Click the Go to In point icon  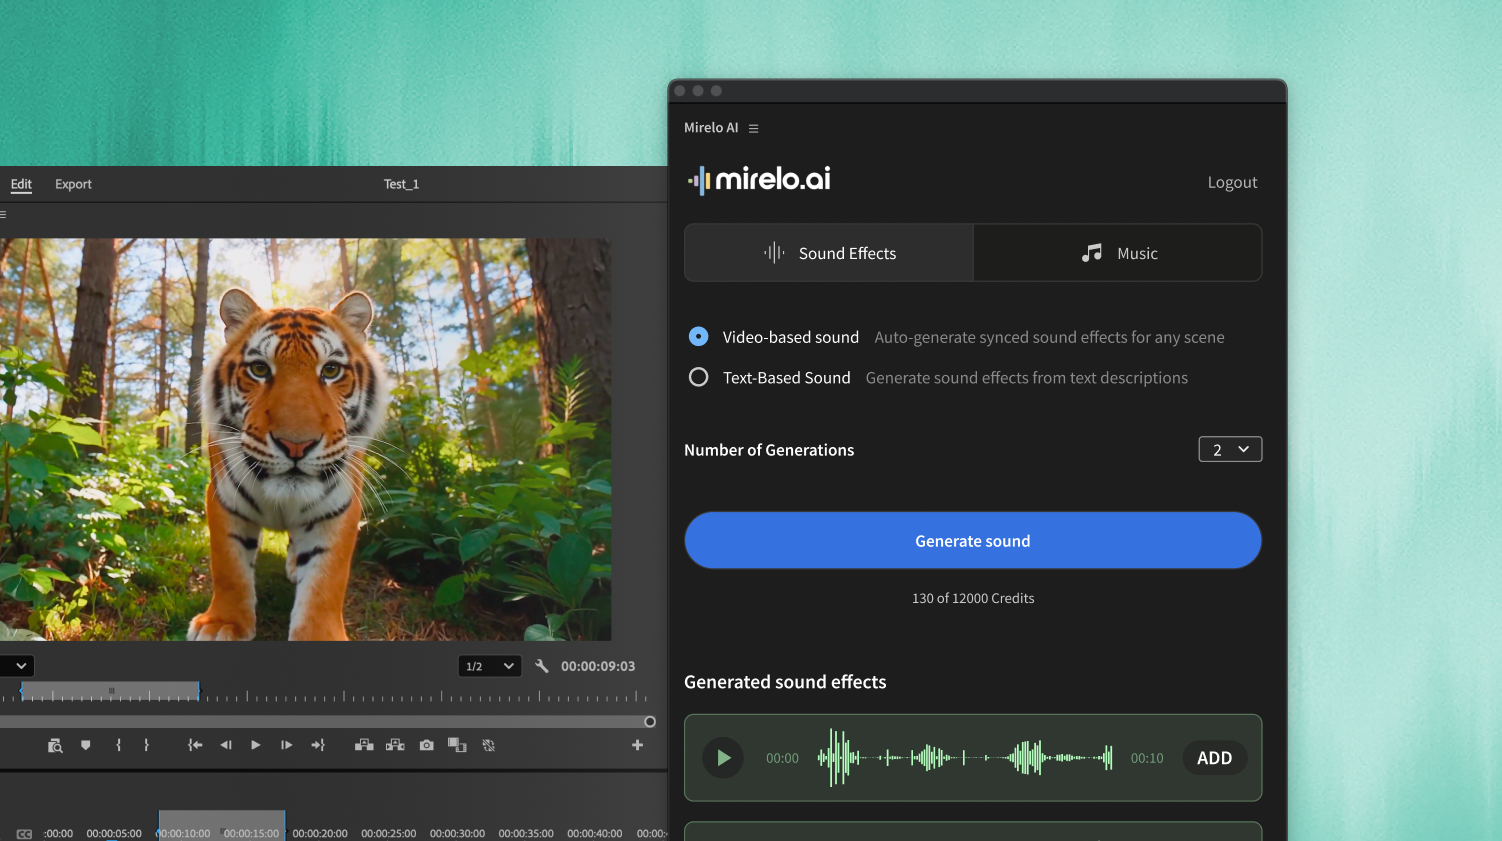pos(194,744)
